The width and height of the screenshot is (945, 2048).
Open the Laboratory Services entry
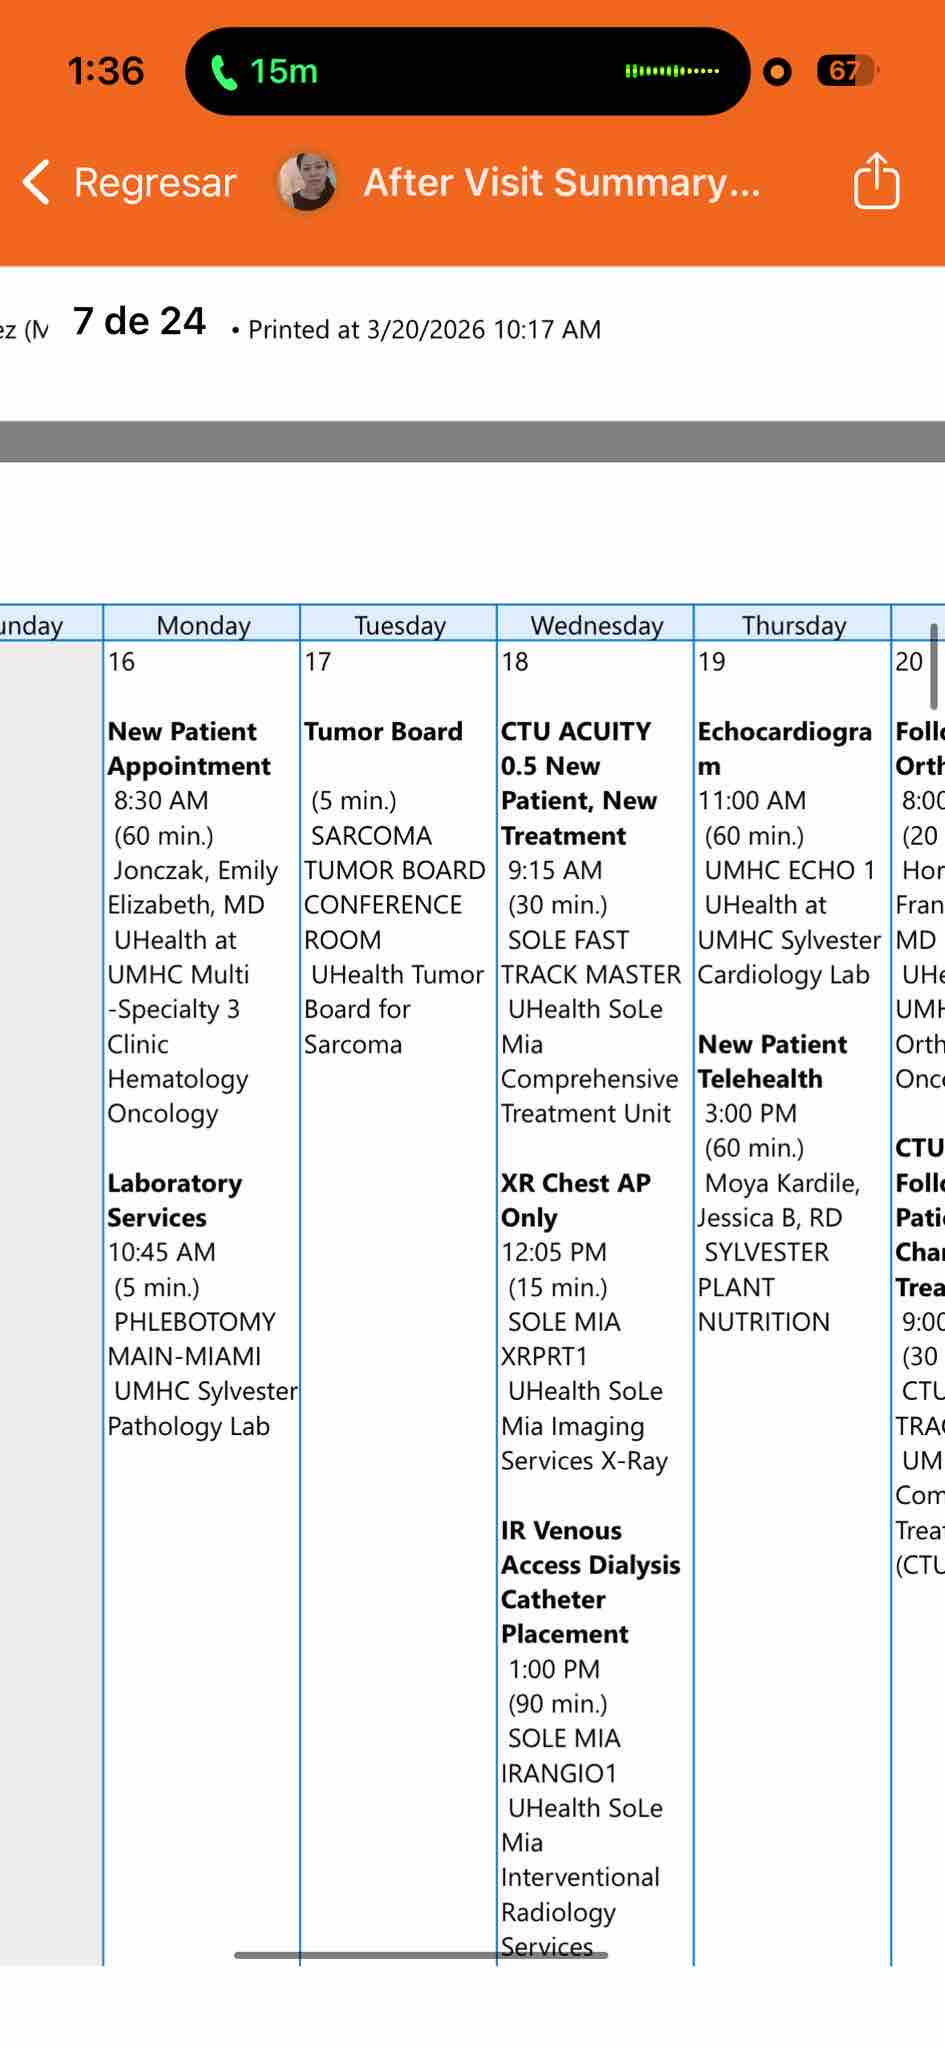(174, 1200)
